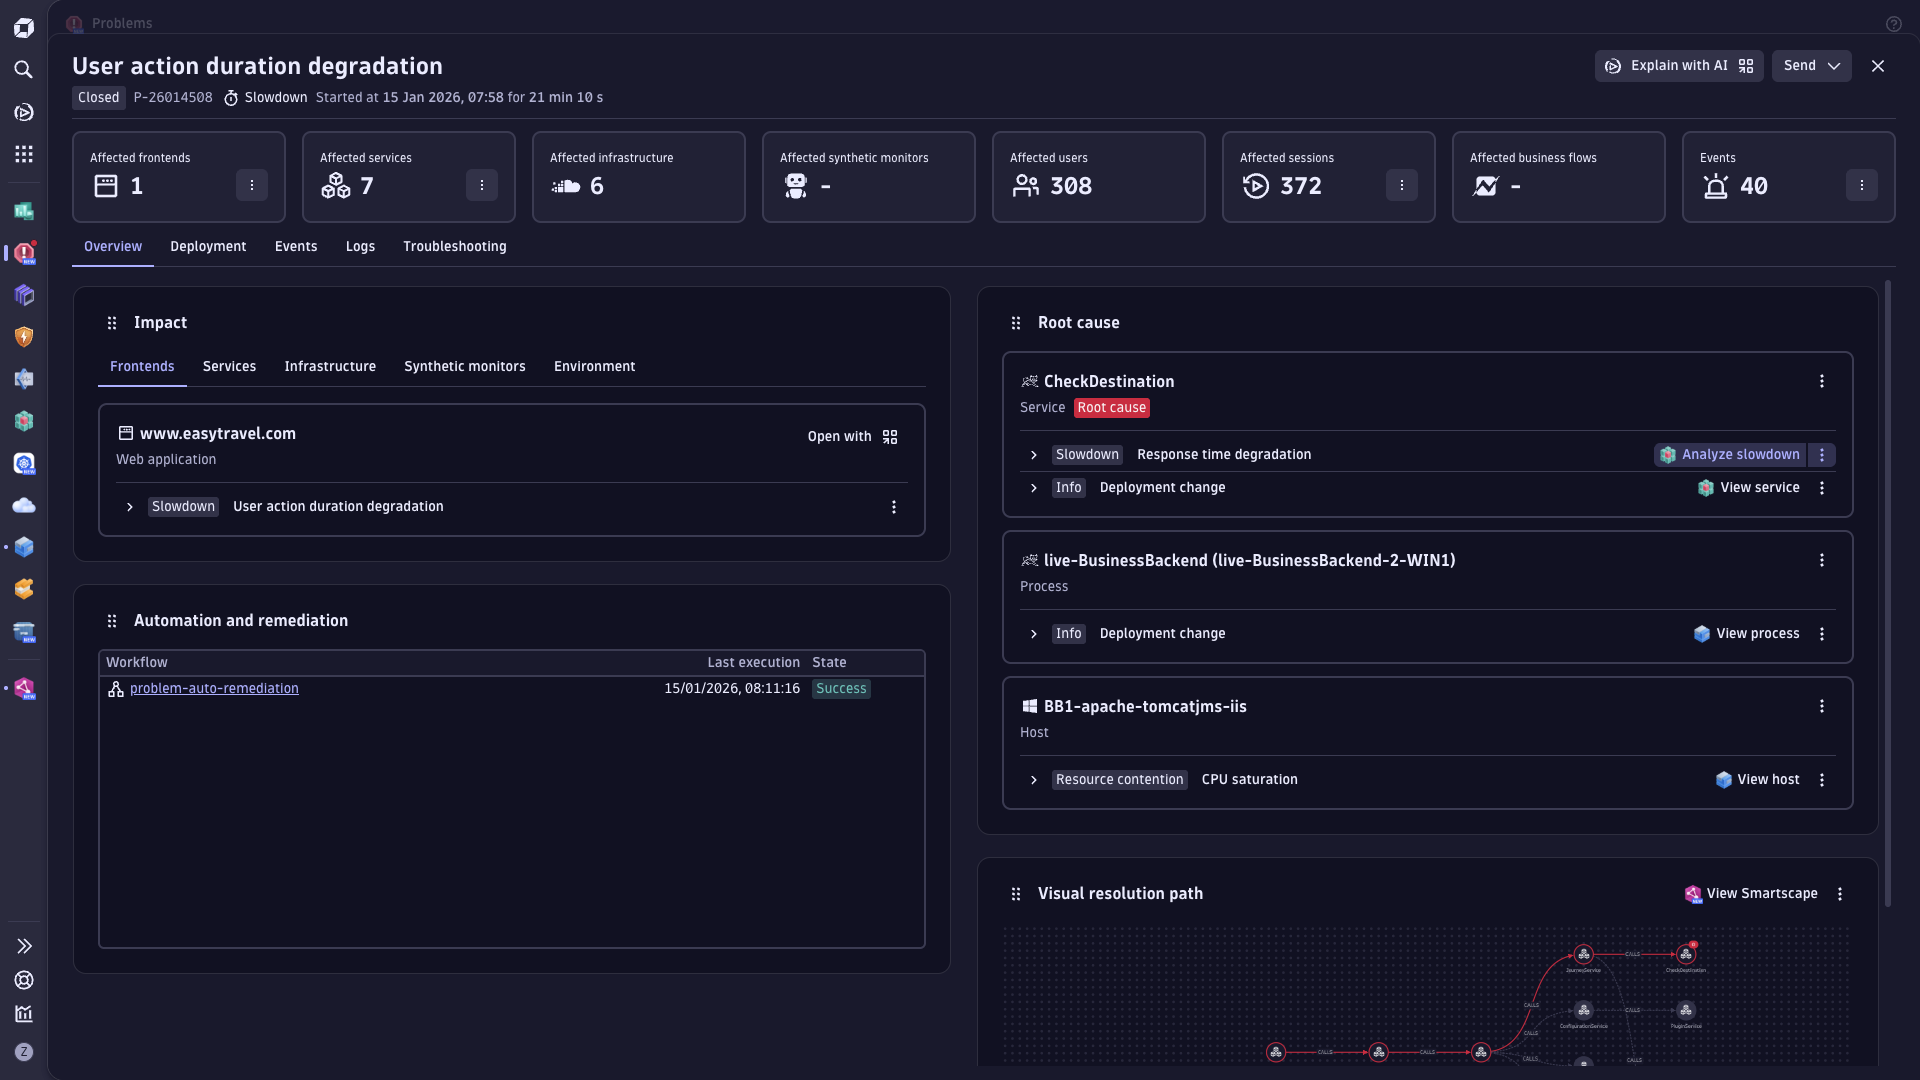Image resolution: width=1920 pixels, height=1080 pixels.
Task: Open the Send dropdown
Action: pyautogui.click(x=1811, y=66)
